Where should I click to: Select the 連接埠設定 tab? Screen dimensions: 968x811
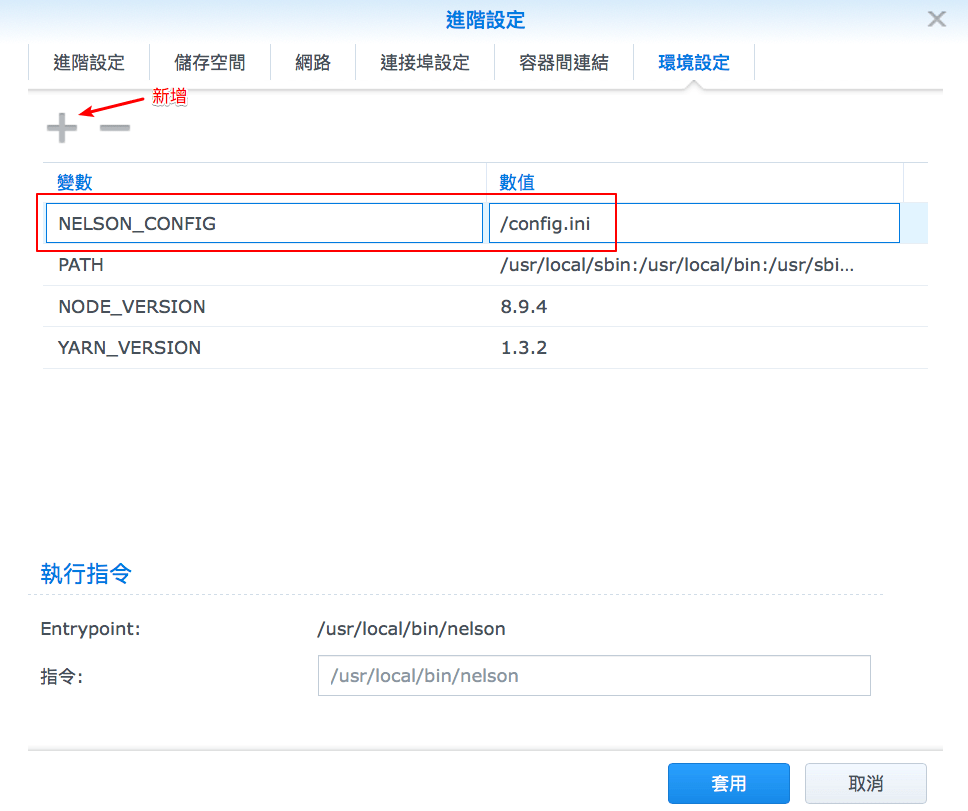(x=425, y=62)
